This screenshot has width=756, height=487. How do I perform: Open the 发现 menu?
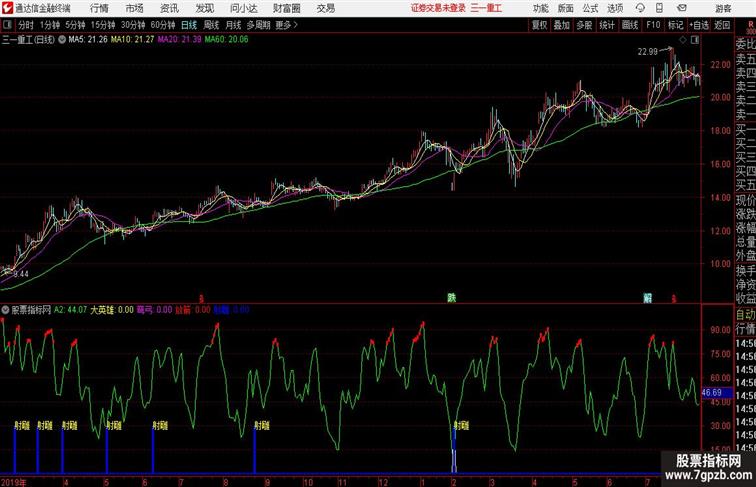[204, 8]
